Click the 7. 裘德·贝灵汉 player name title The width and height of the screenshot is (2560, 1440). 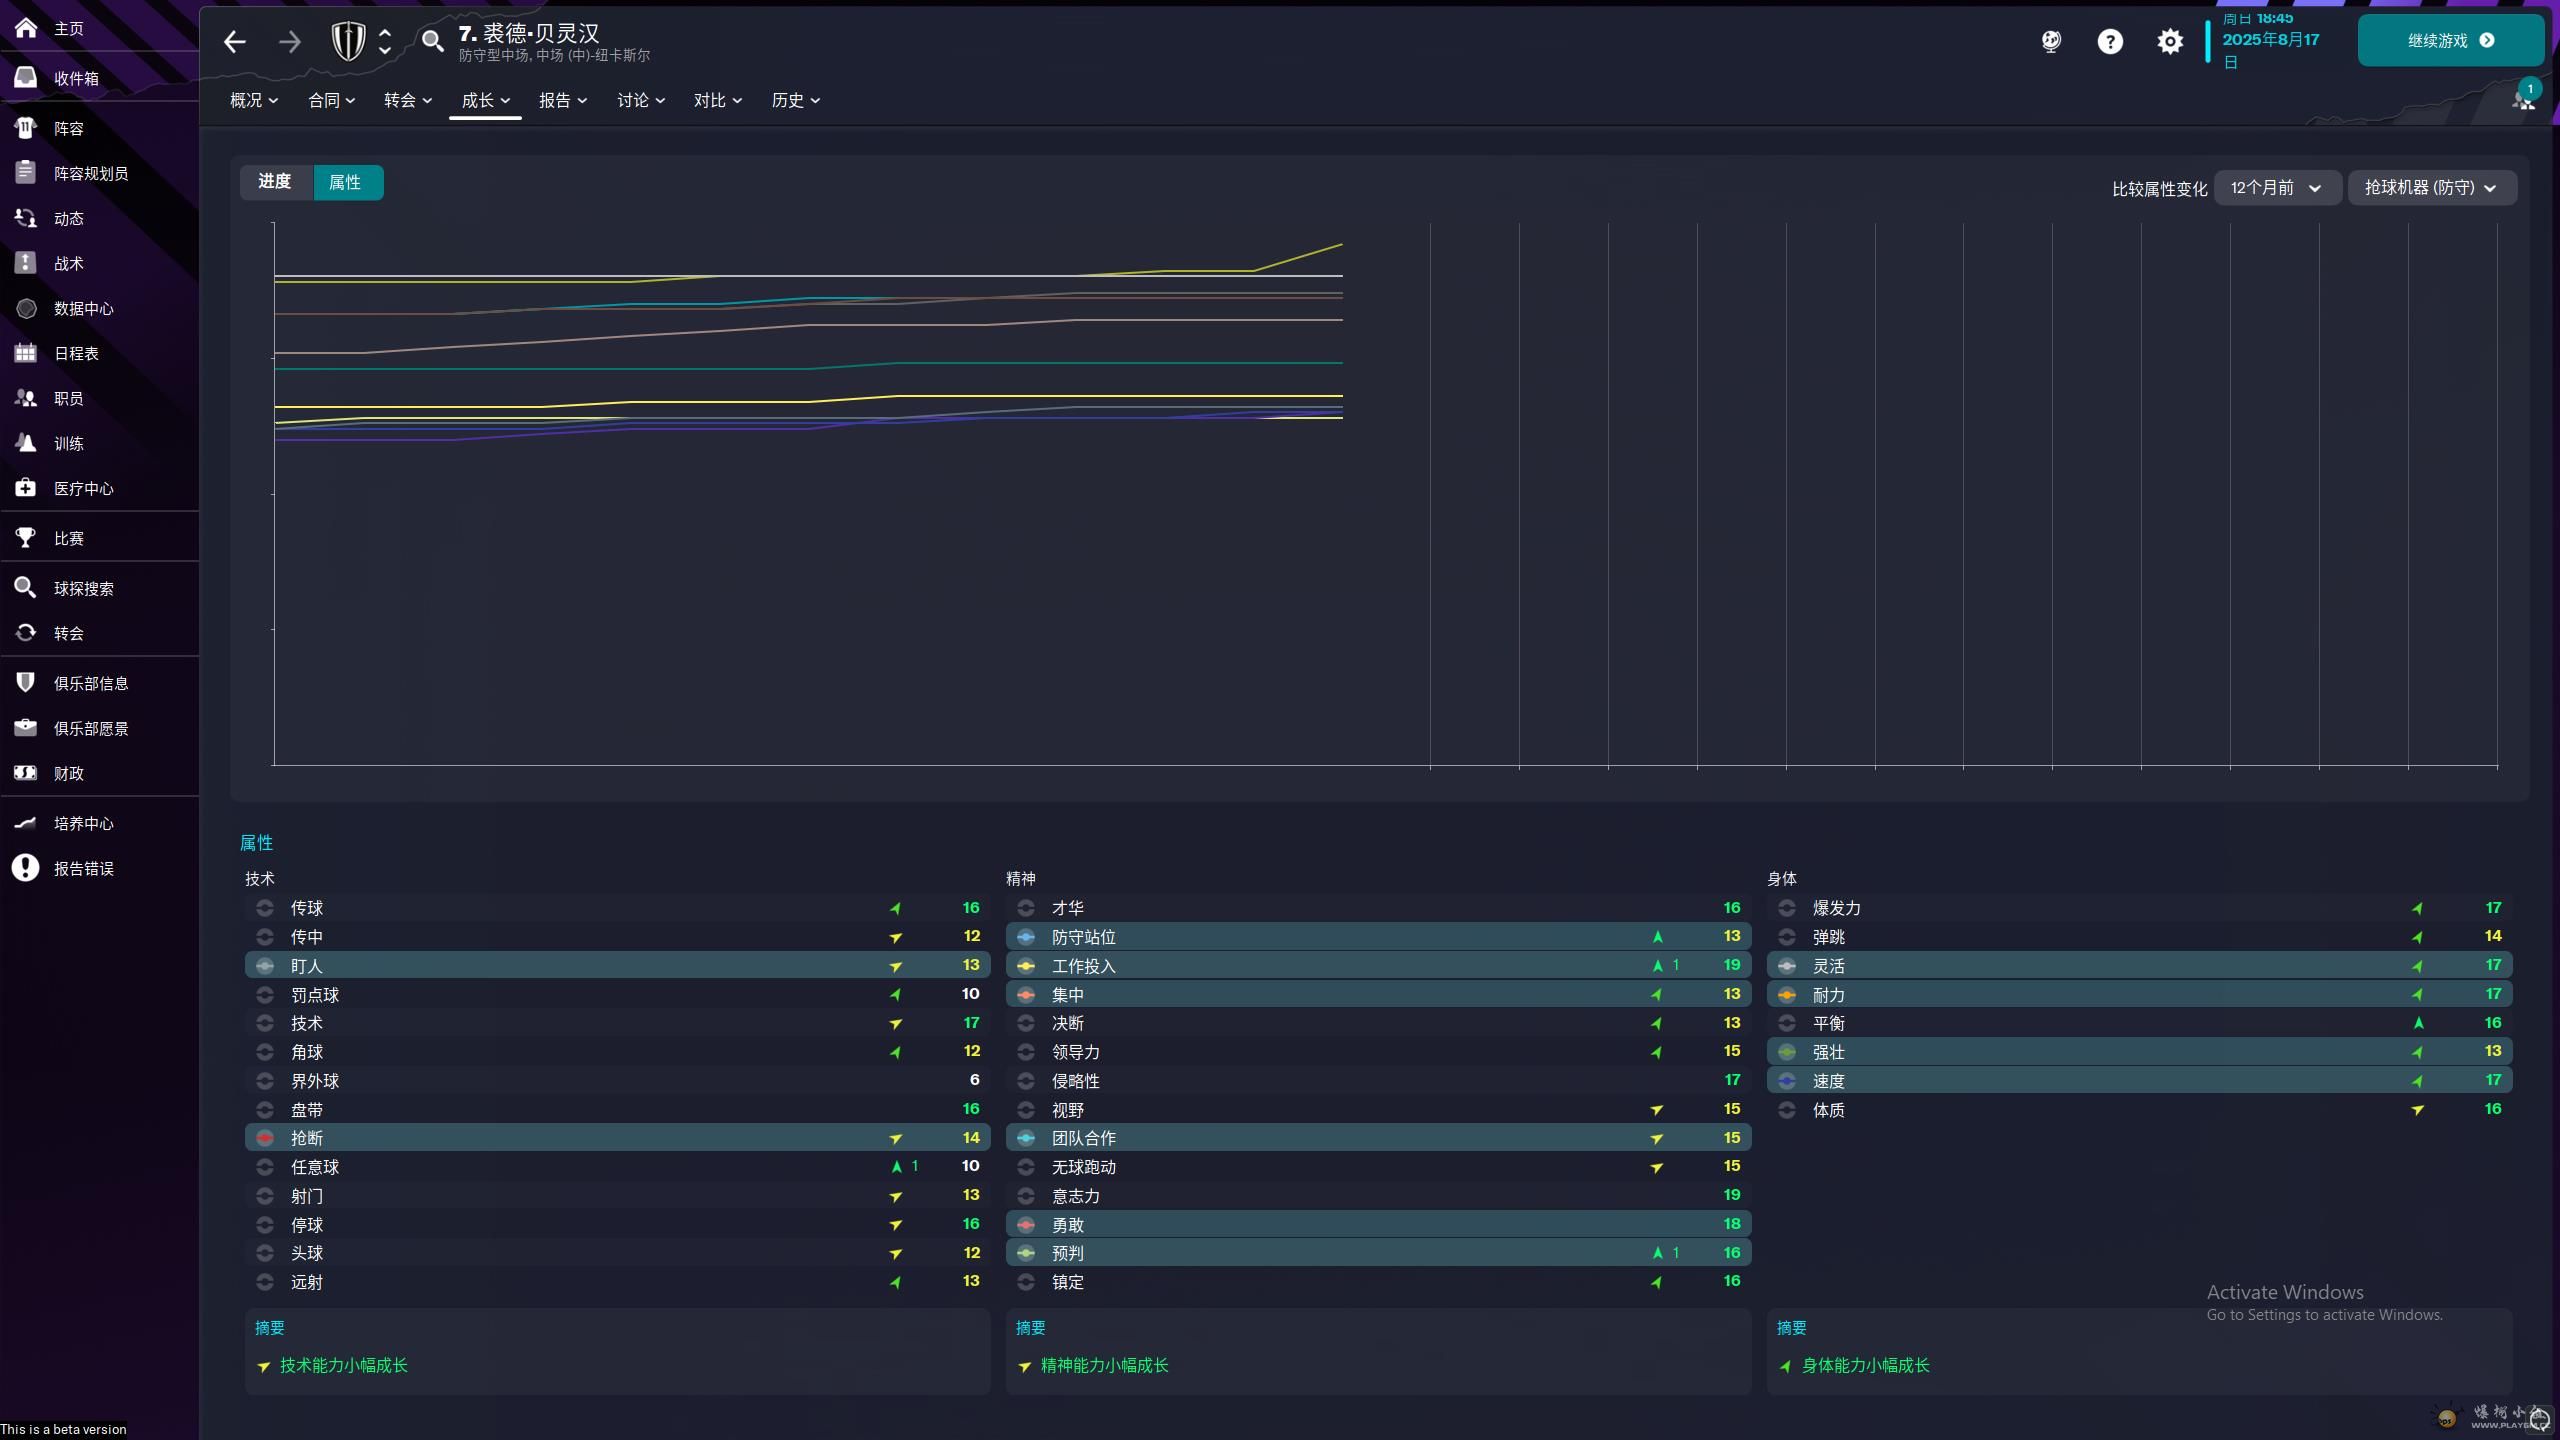click(529, 33)
